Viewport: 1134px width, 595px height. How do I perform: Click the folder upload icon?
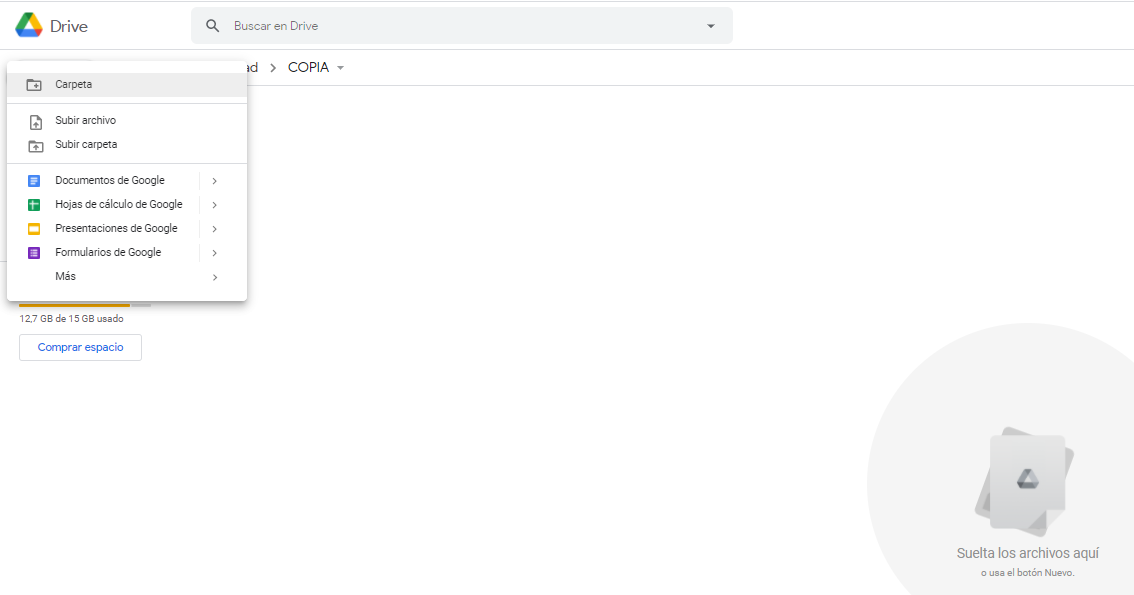pos(35,145)
